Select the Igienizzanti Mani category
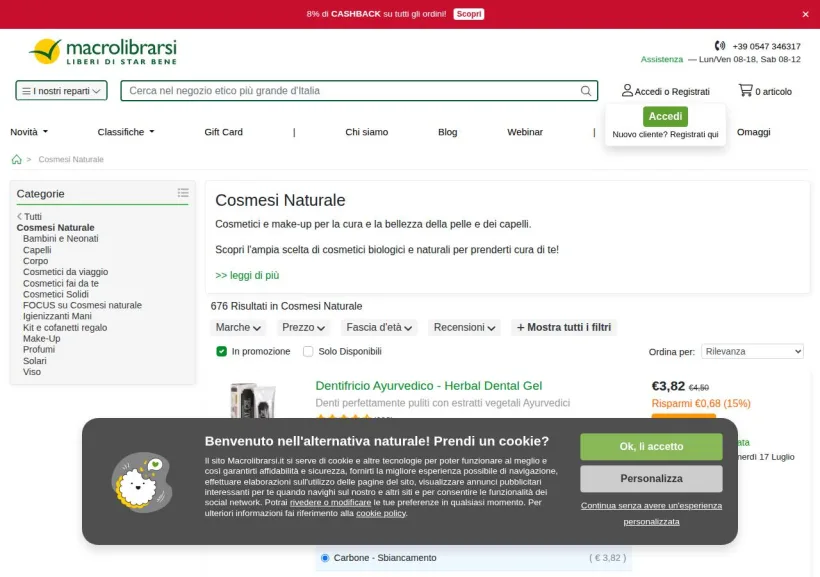 tap(57, 316)
